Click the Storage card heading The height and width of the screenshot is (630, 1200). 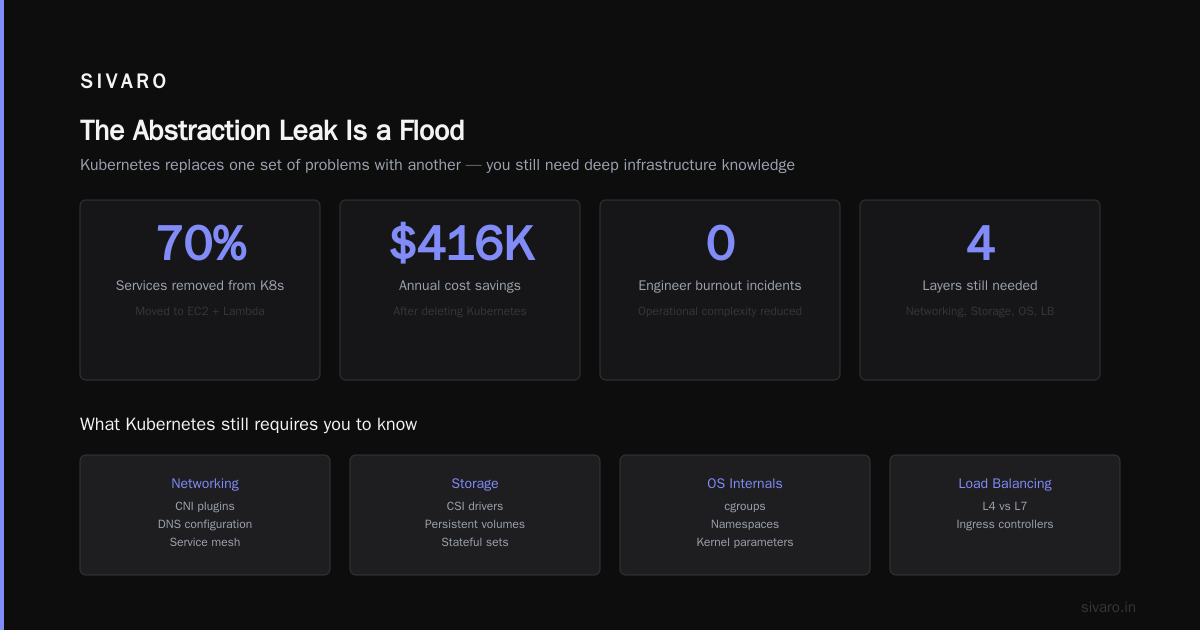pyautogui.click(x=475, y=483)
